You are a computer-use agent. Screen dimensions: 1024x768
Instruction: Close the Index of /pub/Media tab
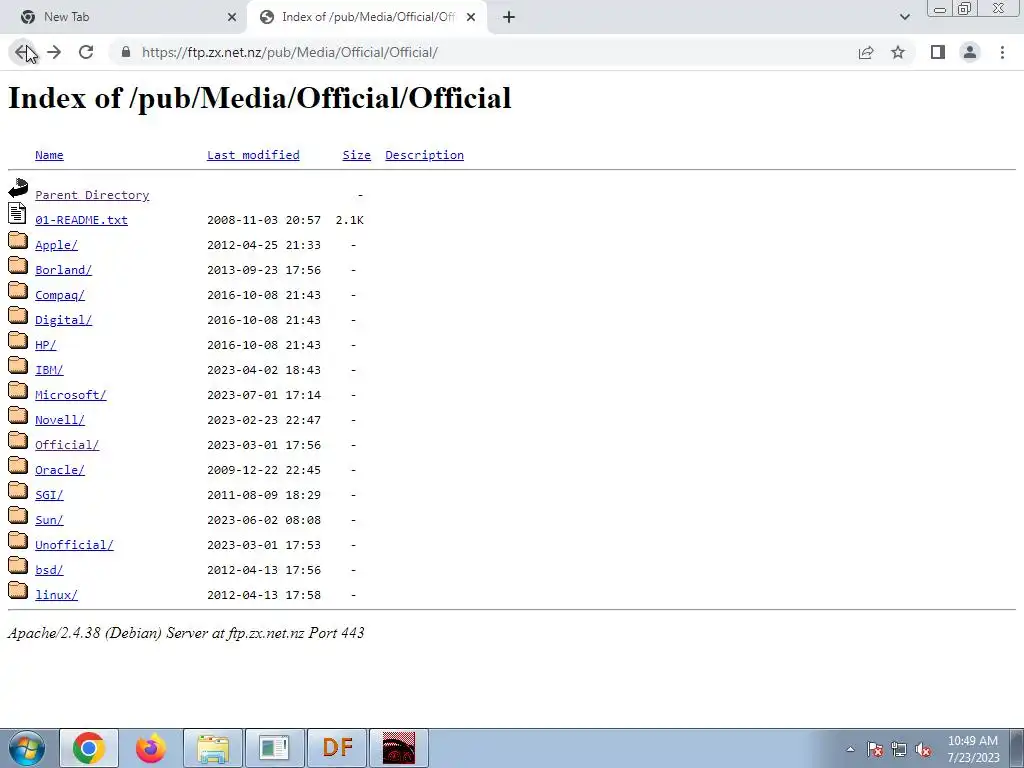point(471,17)
